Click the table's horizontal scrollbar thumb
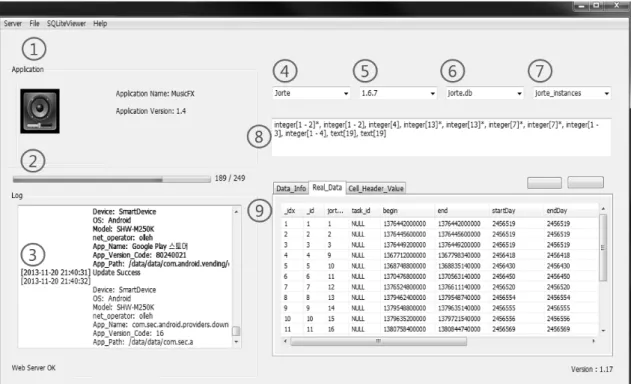This screenshot has width=631, height=384. click(x=378, y=341)
